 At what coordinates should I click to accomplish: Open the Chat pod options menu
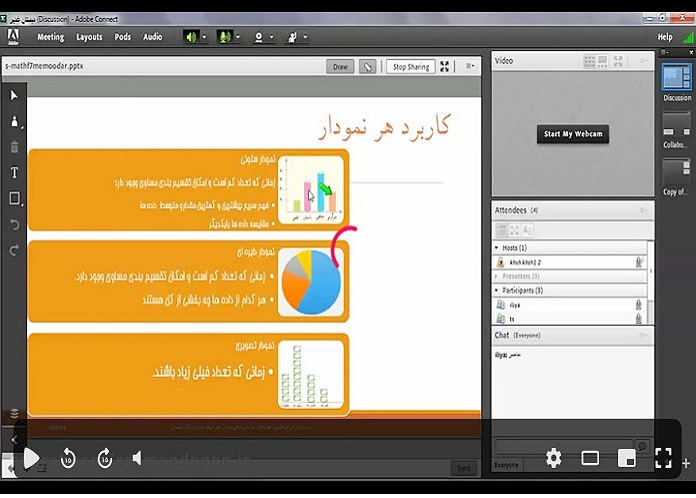pyautogui.click(x=643, y=335)
